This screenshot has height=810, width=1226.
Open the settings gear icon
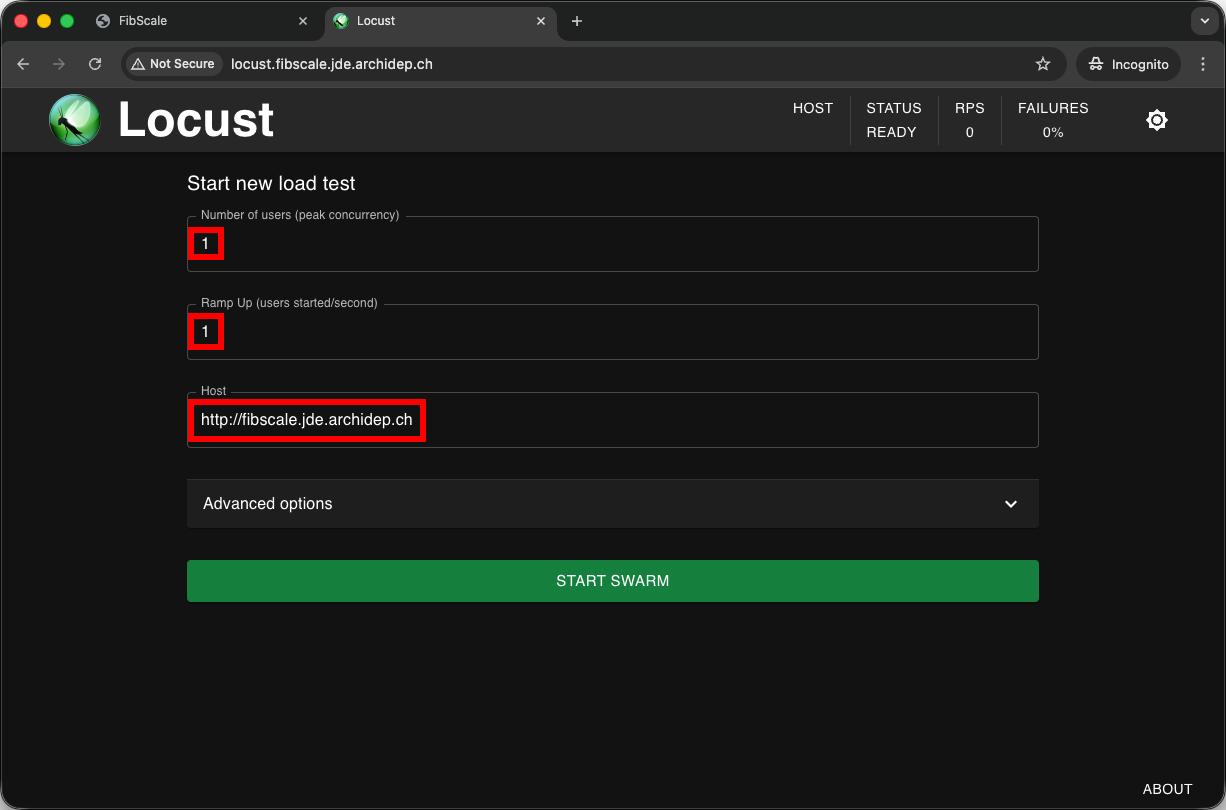point(1156,119)
